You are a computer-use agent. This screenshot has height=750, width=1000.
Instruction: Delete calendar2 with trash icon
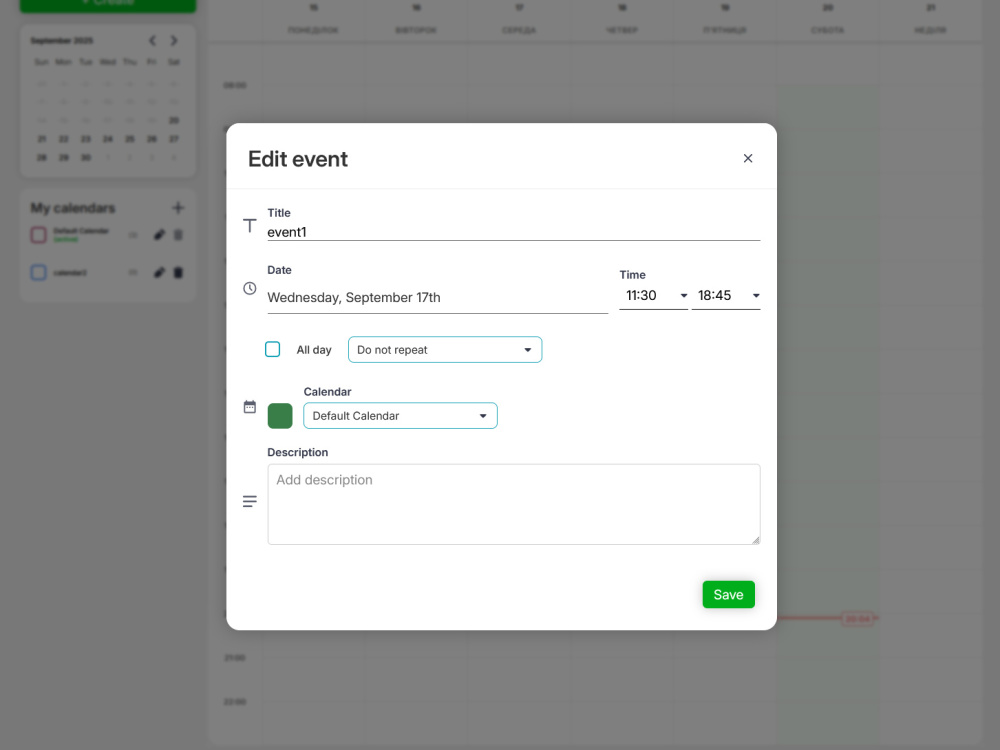[179, 272]
